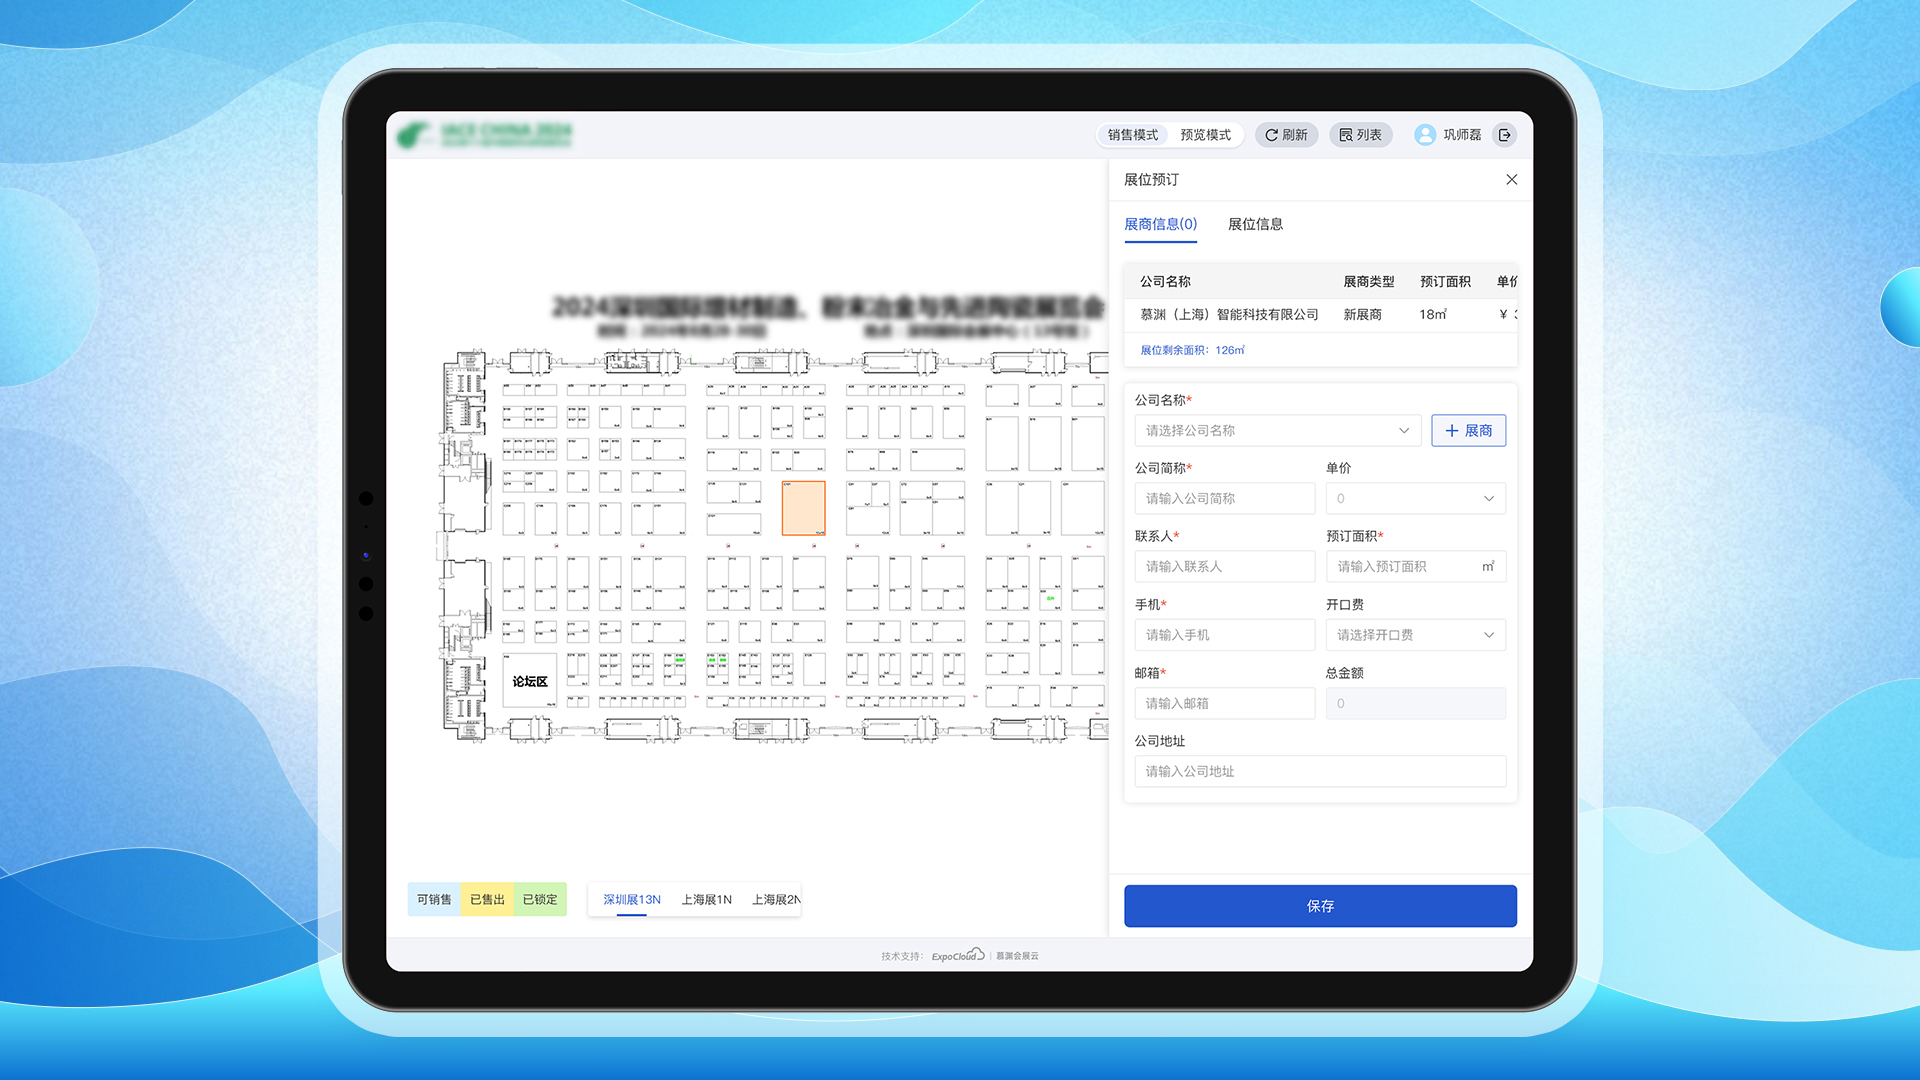Click the 总金额 field

coord(1415,703)
